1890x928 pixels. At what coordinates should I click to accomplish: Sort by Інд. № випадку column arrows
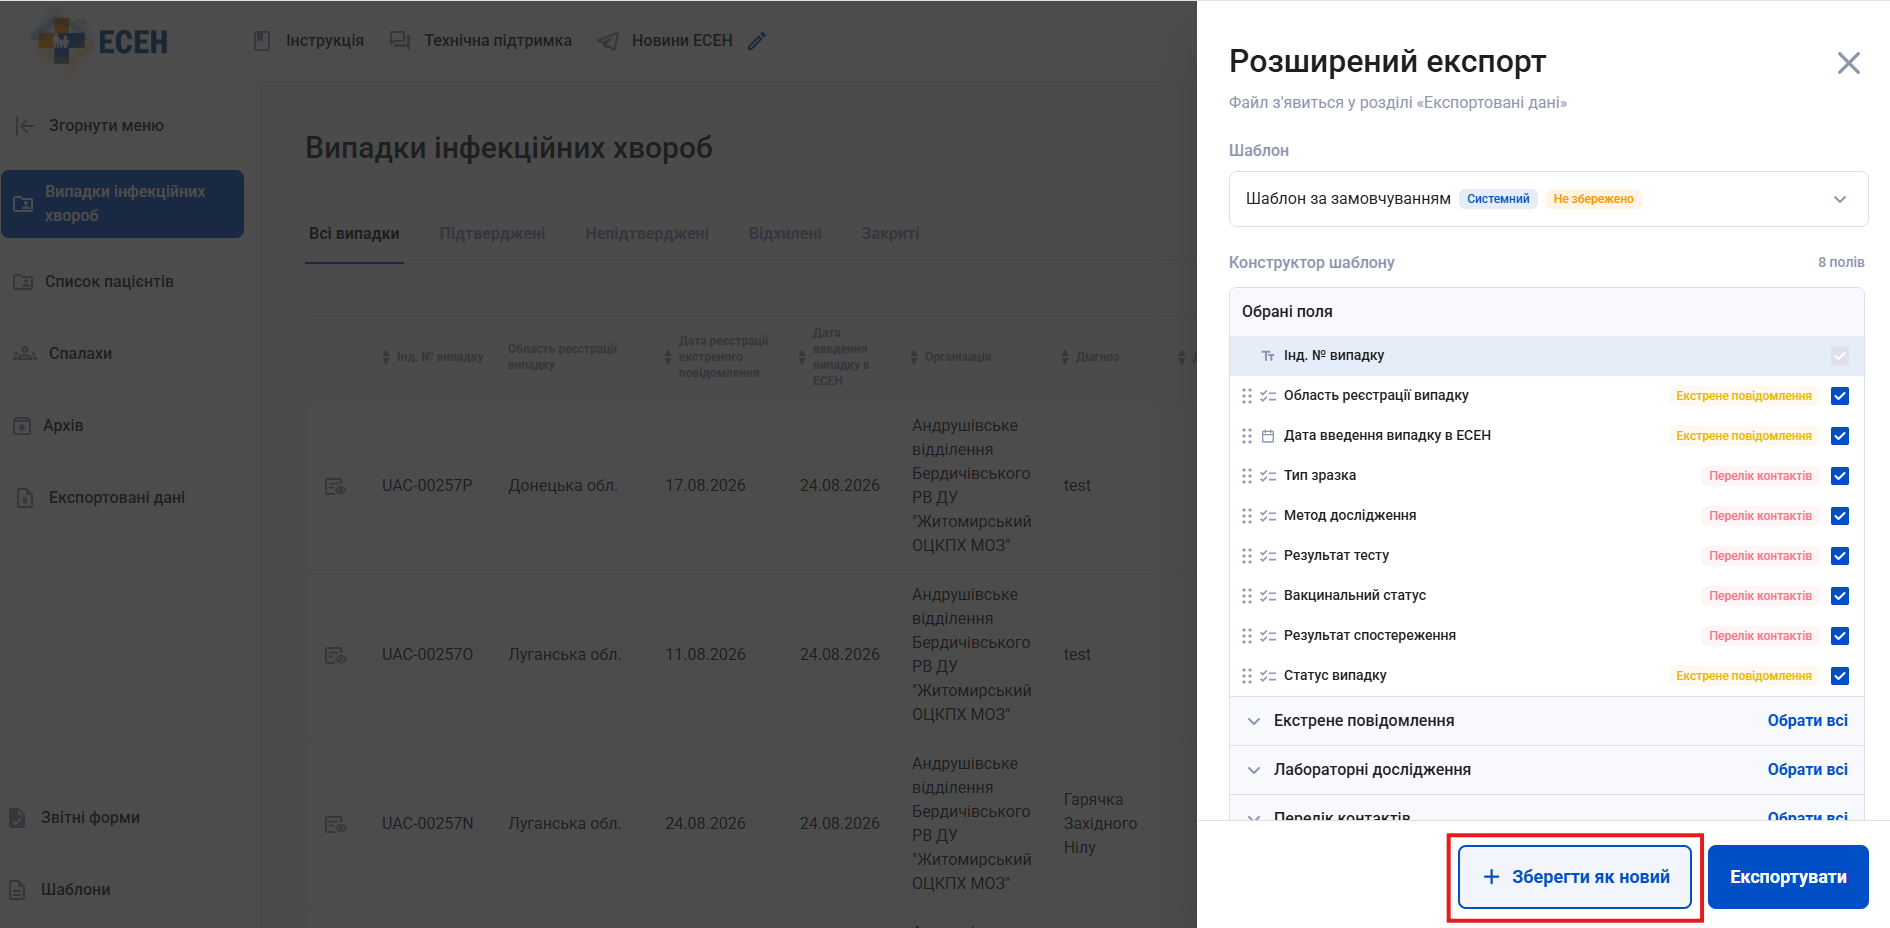(x=386, y=357)
